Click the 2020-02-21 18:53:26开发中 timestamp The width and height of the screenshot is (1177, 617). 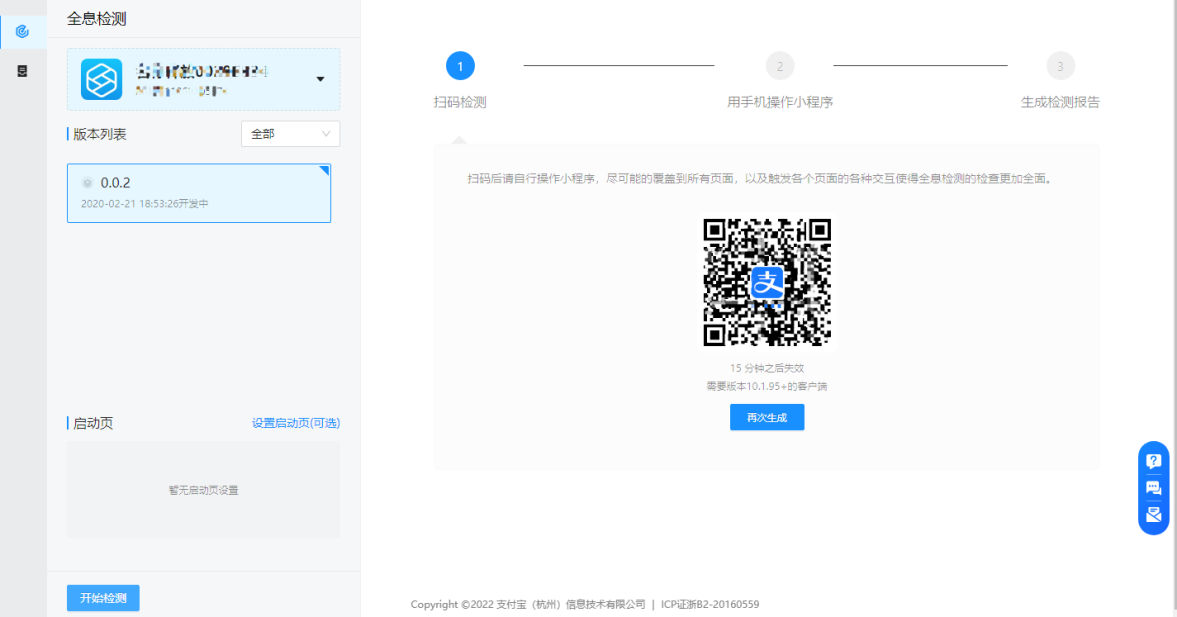(145, 203)
